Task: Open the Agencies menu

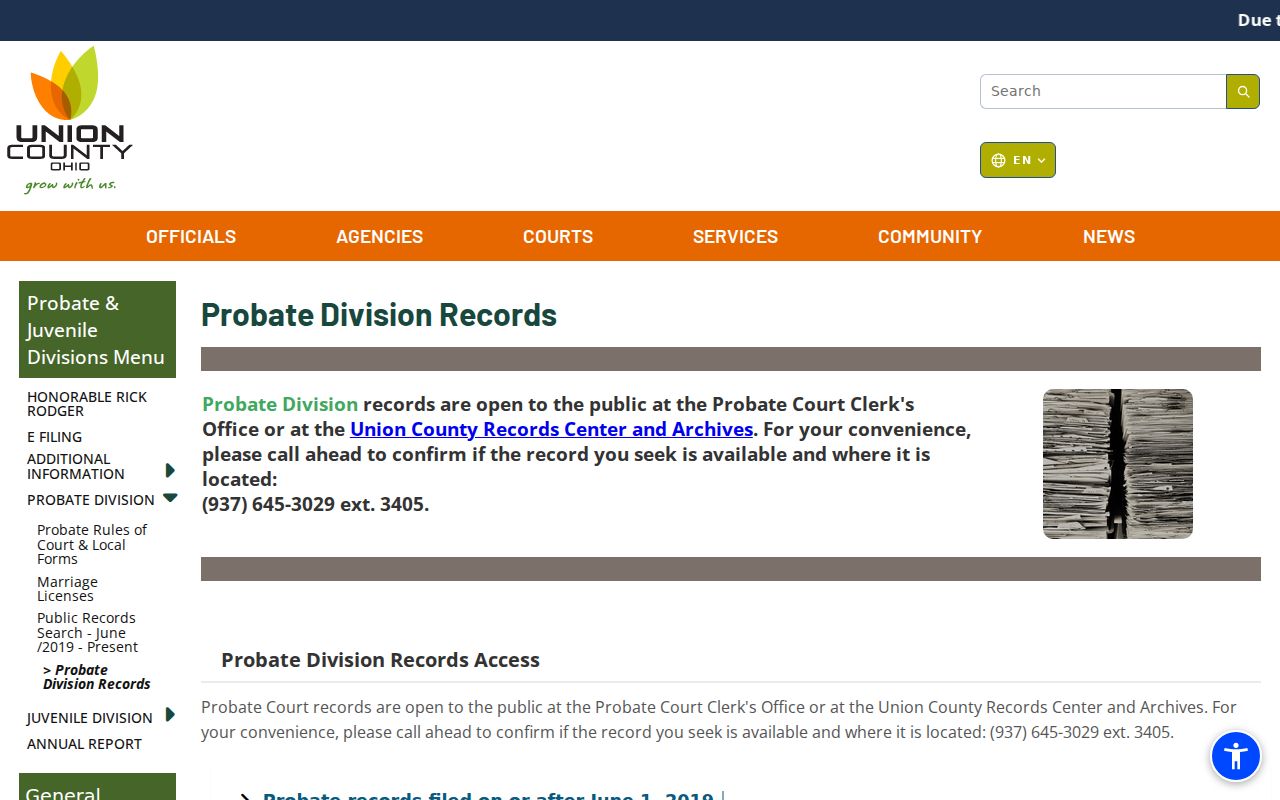Action: click(379, 237)
